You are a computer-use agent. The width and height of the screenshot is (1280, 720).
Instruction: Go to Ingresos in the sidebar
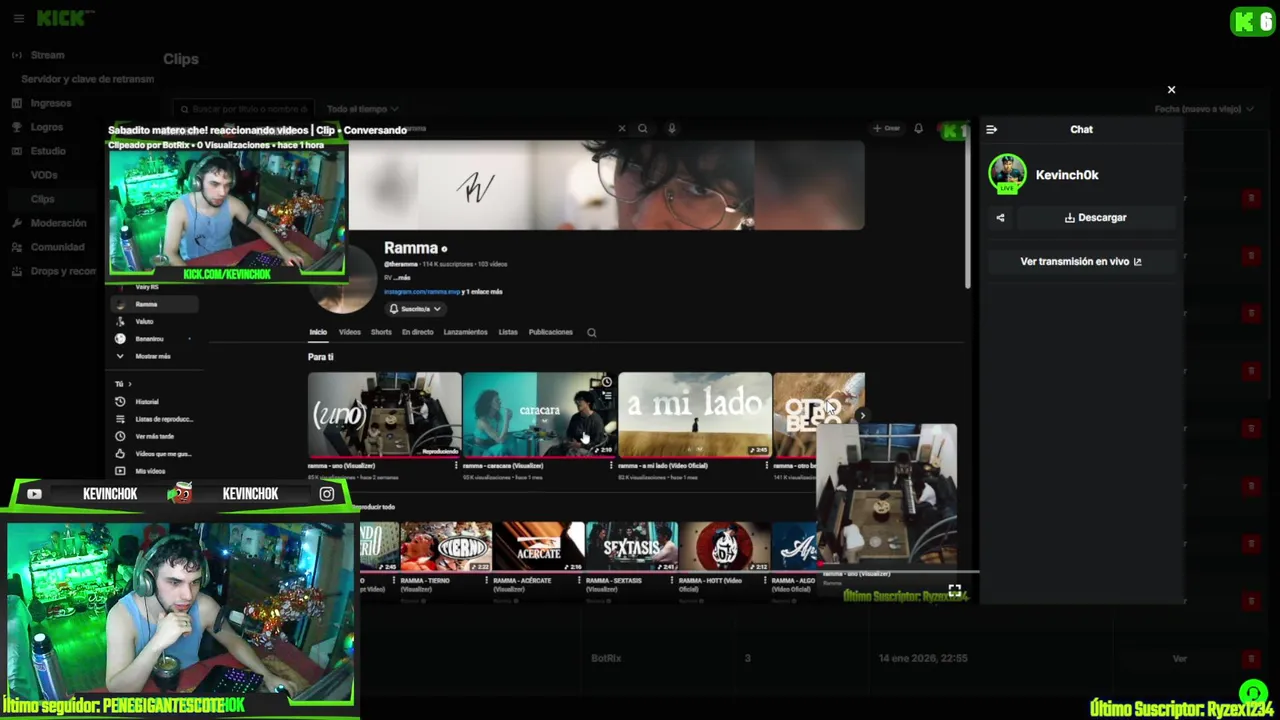pos(51,103)
